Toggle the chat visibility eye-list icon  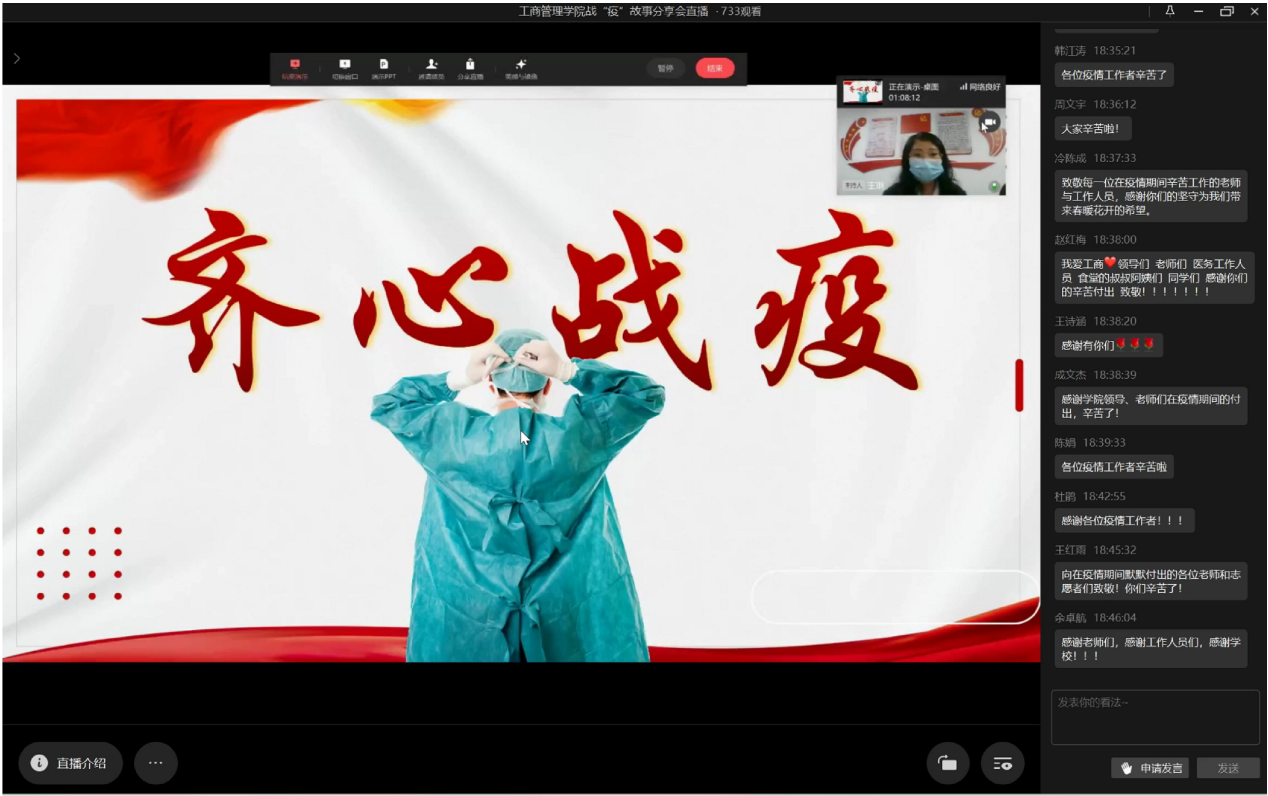(x=1002, y=763)
